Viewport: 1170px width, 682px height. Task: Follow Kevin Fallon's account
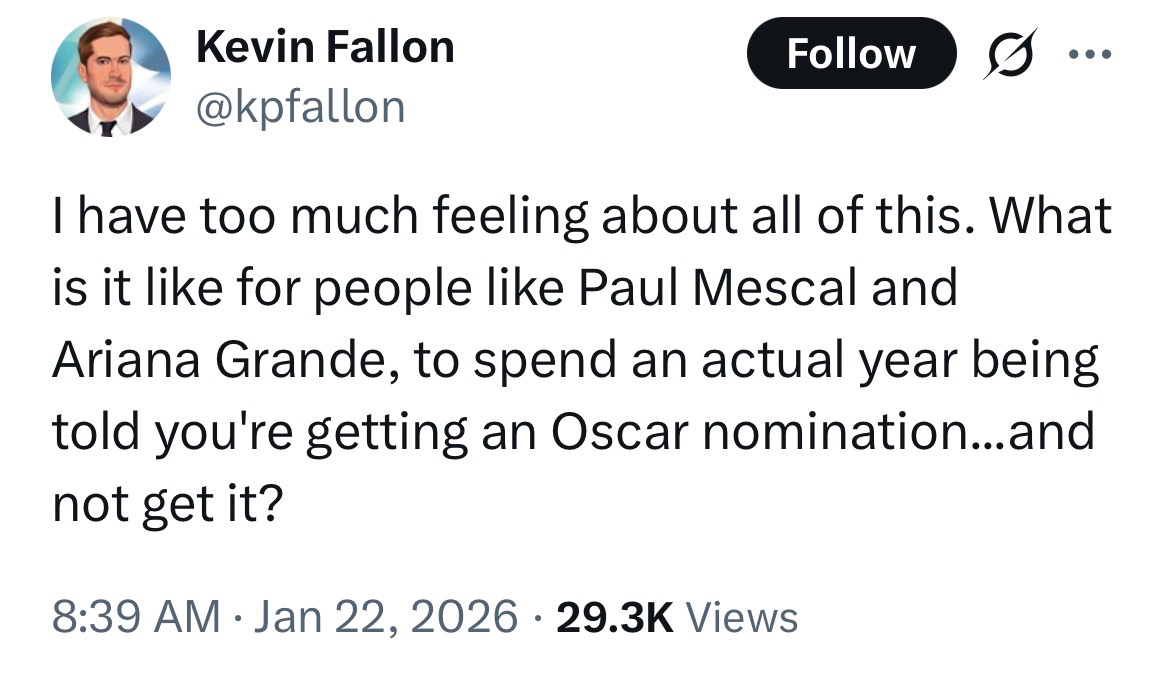(850, 53)
